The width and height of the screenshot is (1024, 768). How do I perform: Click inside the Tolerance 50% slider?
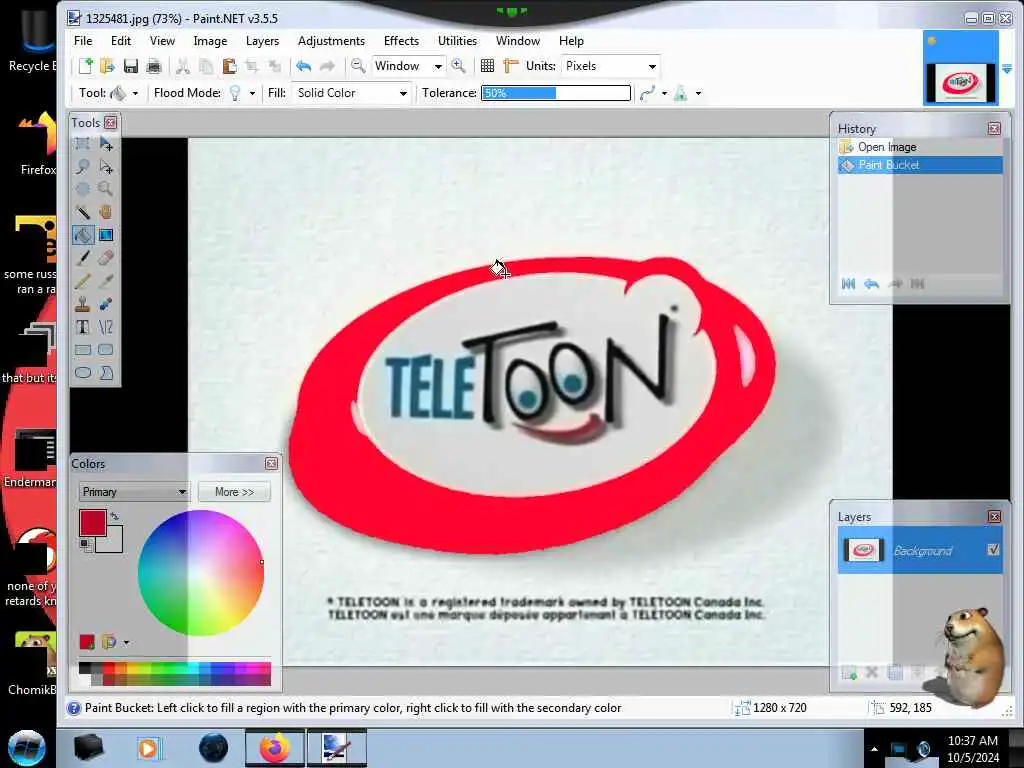[556, 93]
